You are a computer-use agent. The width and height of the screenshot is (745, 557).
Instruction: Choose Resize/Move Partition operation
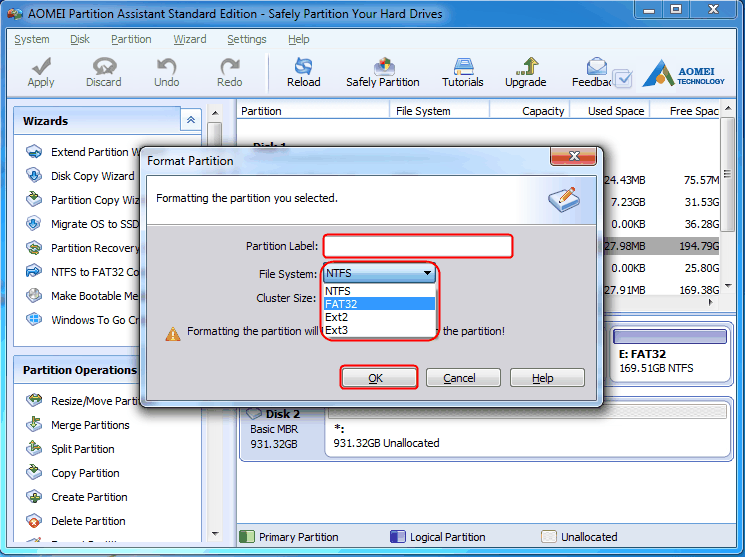[83, 401]
